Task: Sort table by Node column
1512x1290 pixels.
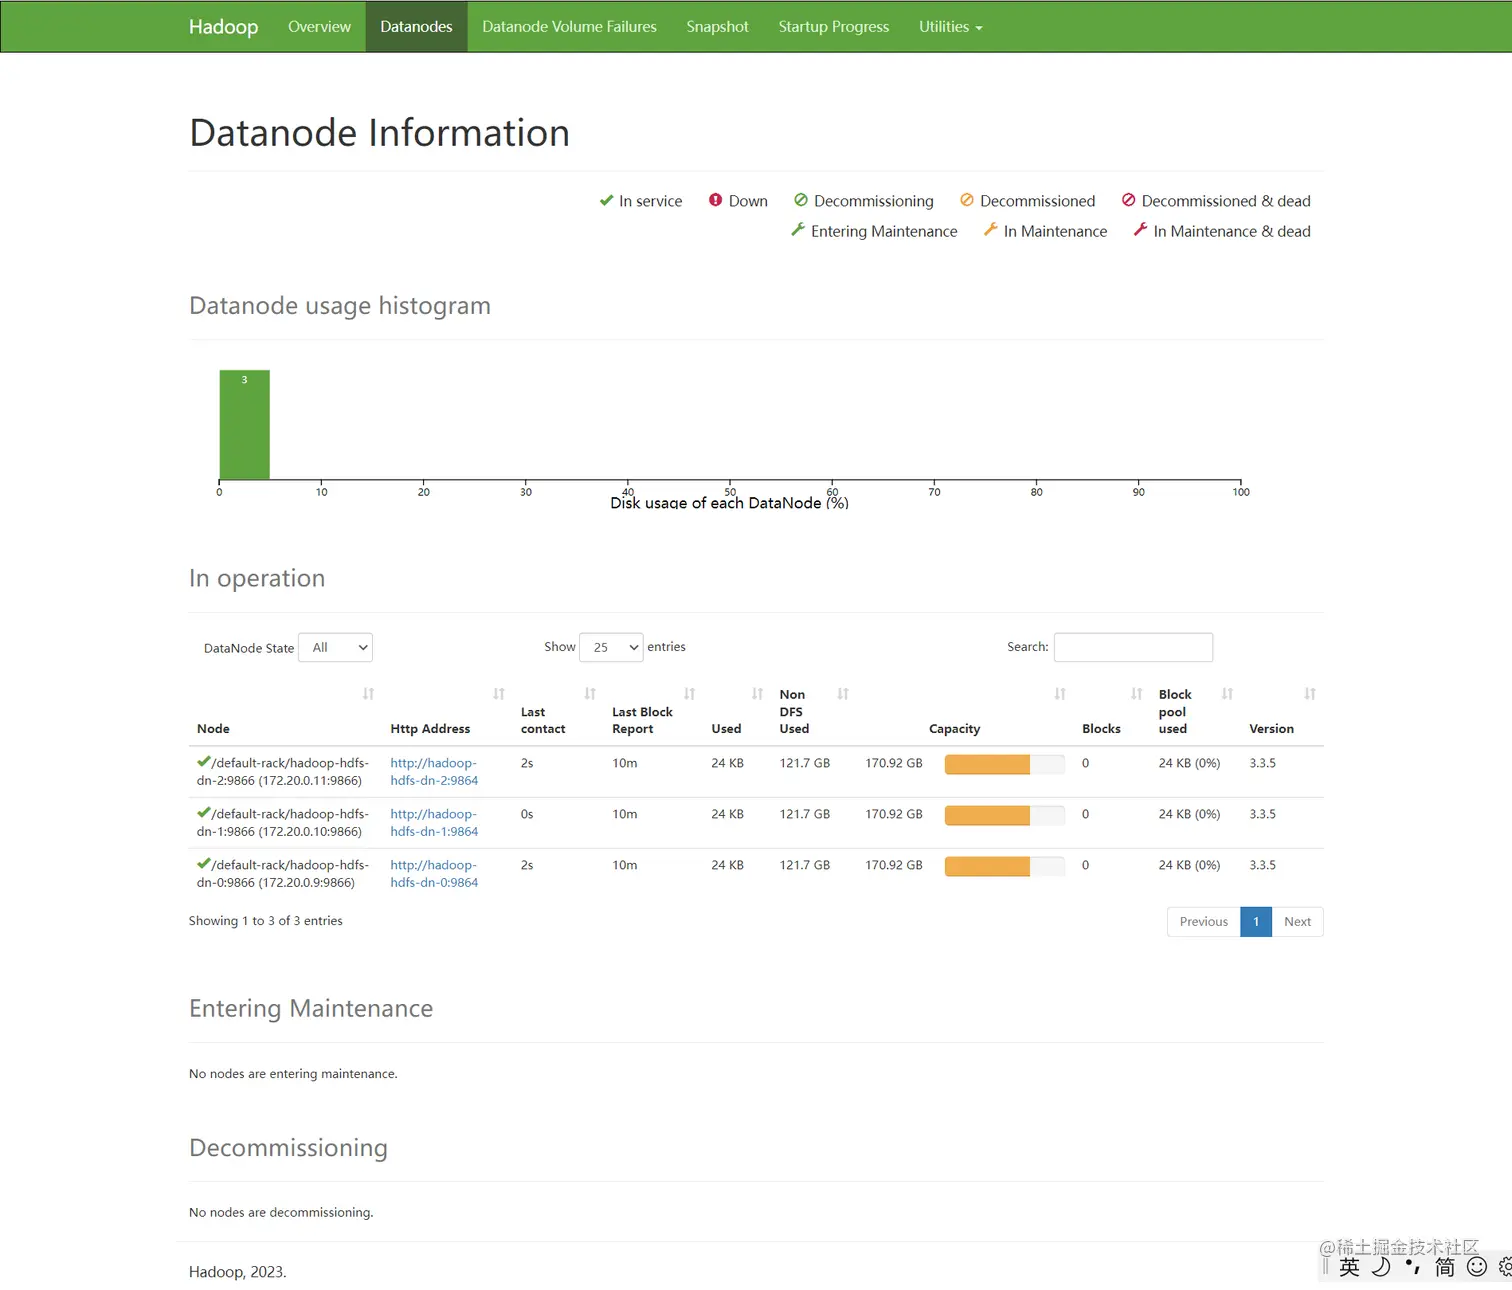Action: point(285,712)
